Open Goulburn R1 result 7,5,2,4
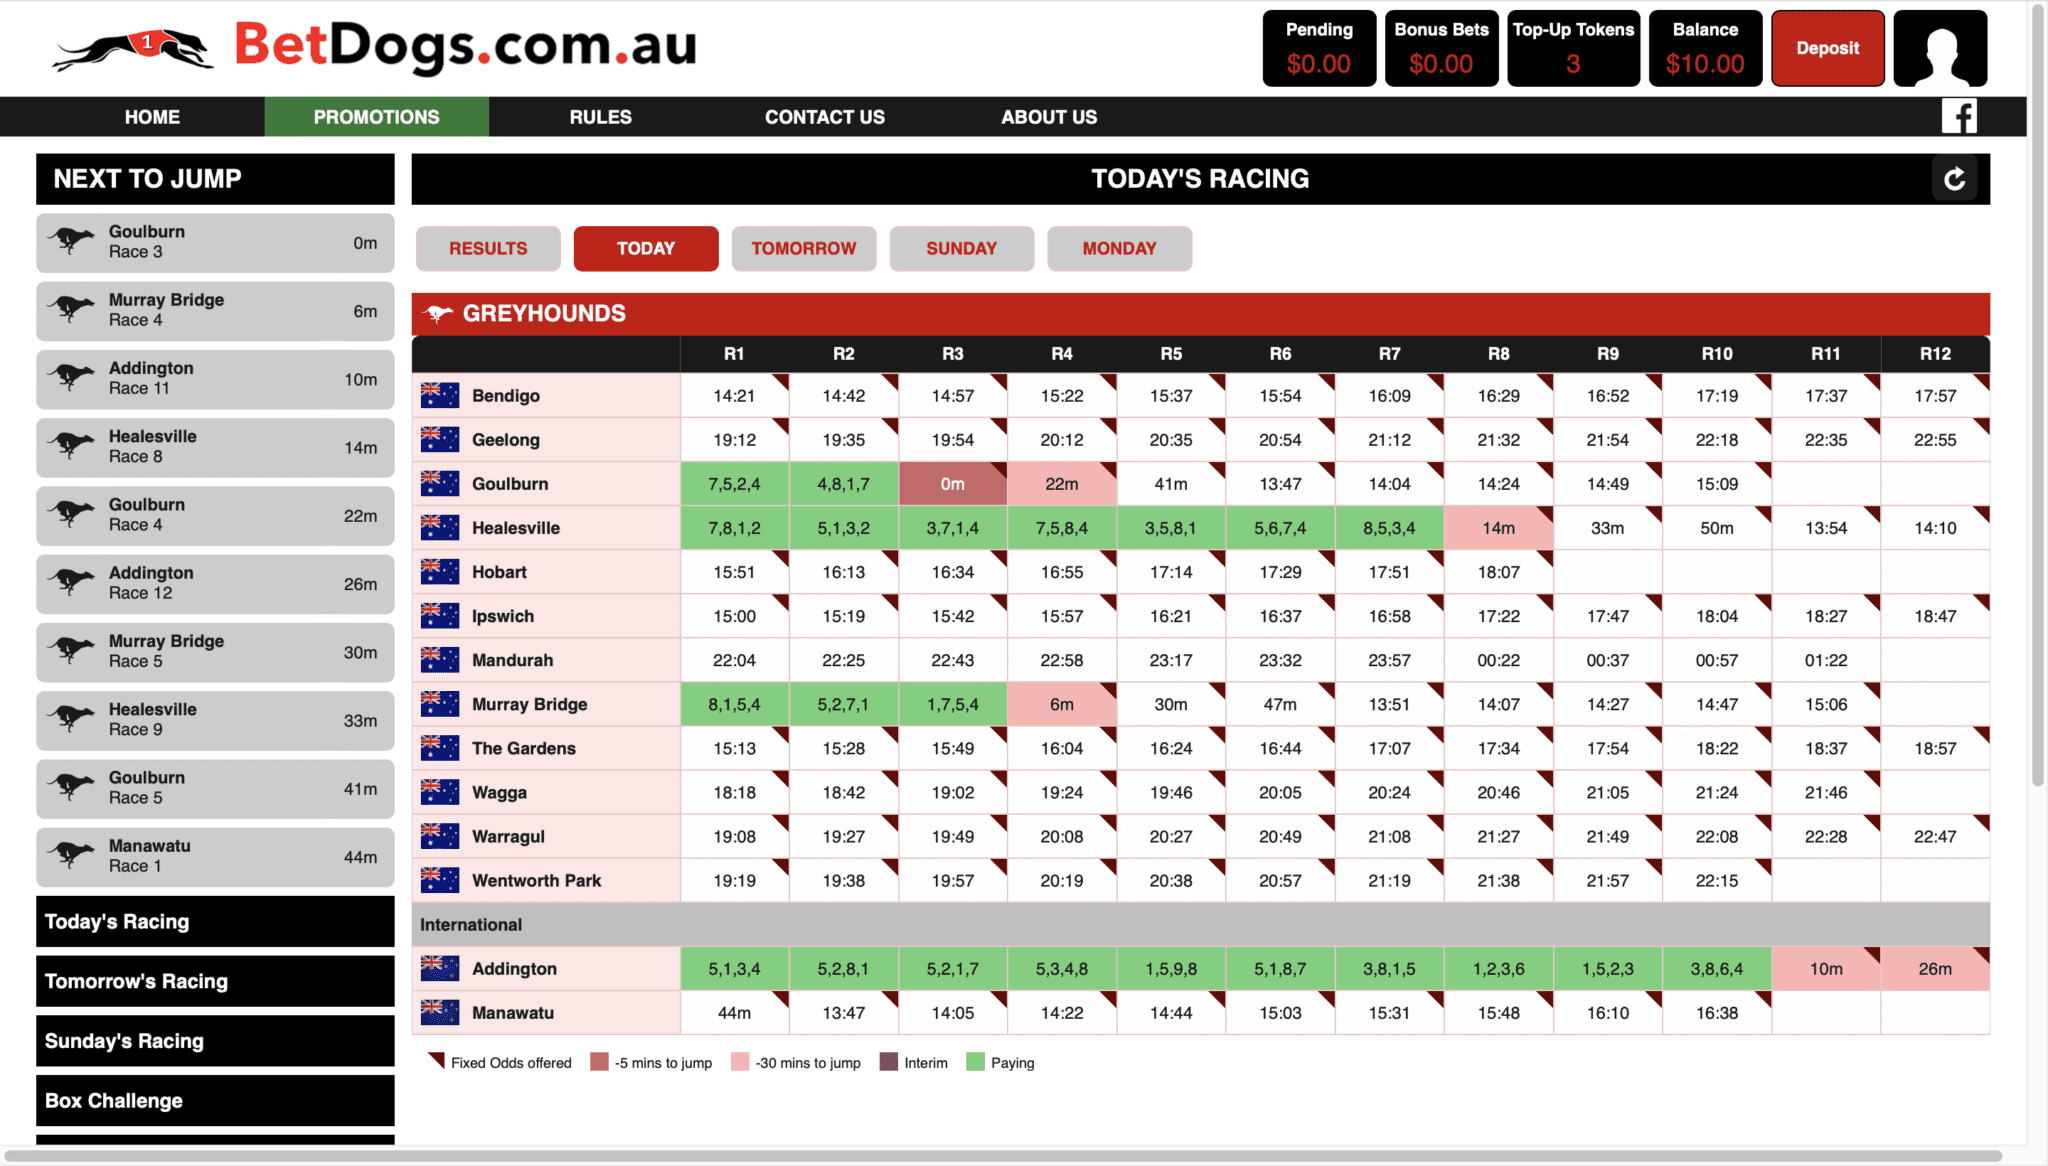 [x=734, y=484]
